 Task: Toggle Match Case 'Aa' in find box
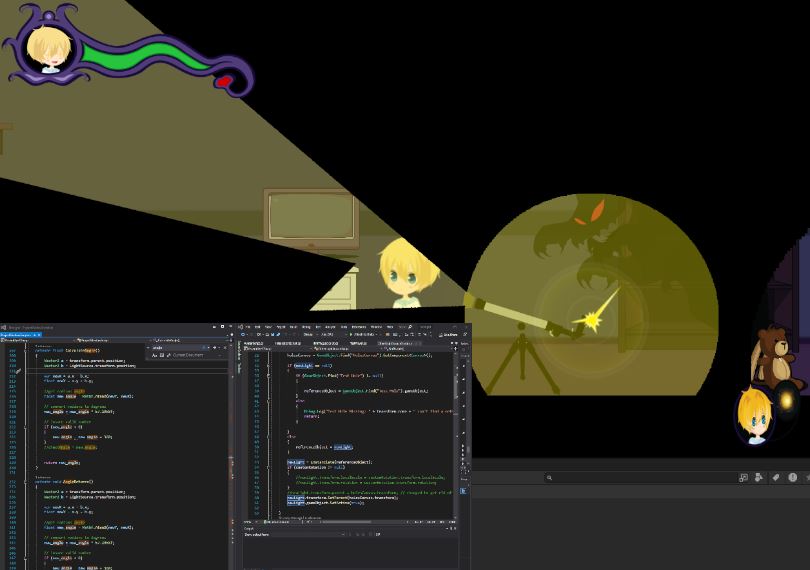pyautogui.click(x=154, y=355)
